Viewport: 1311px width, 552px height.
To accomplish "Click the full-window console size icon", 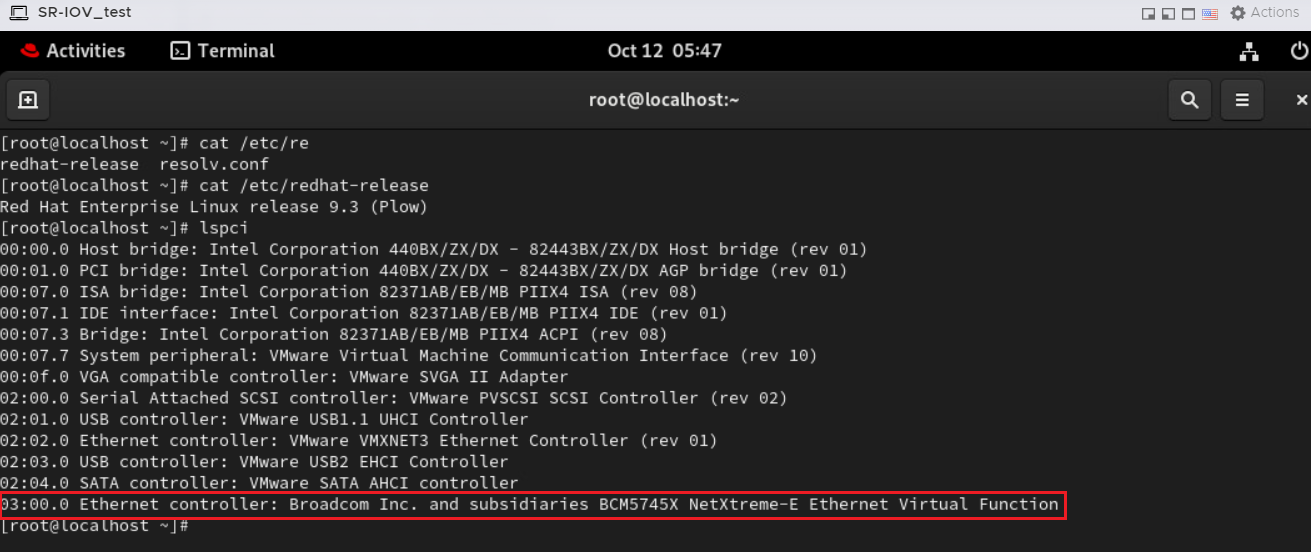I will click(x=1189, y=13).
